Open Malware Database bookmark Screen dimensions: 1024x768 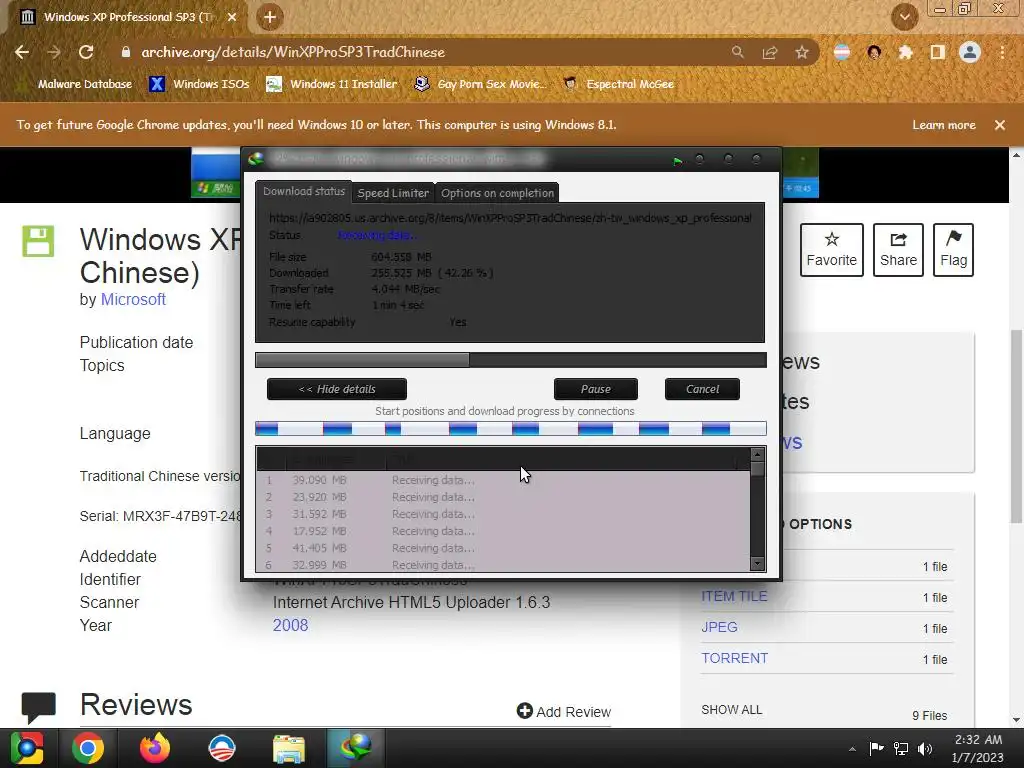(x=77, y=84)
